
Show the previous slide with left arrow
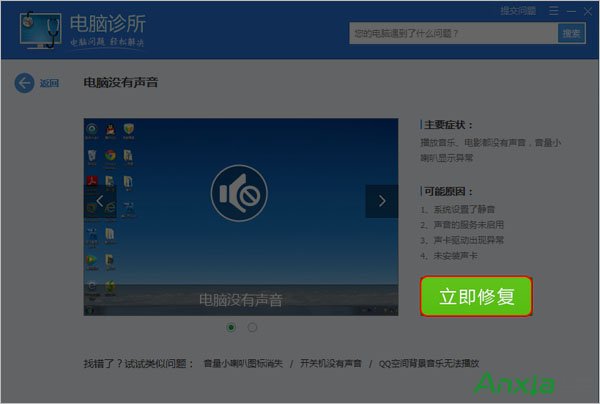click(x=100, y=201)
